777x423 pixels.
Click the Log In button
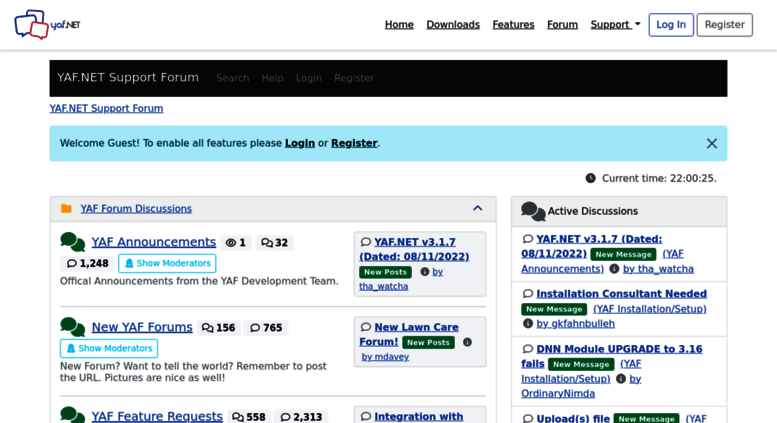pyautogui.click(x=671, y=25)
